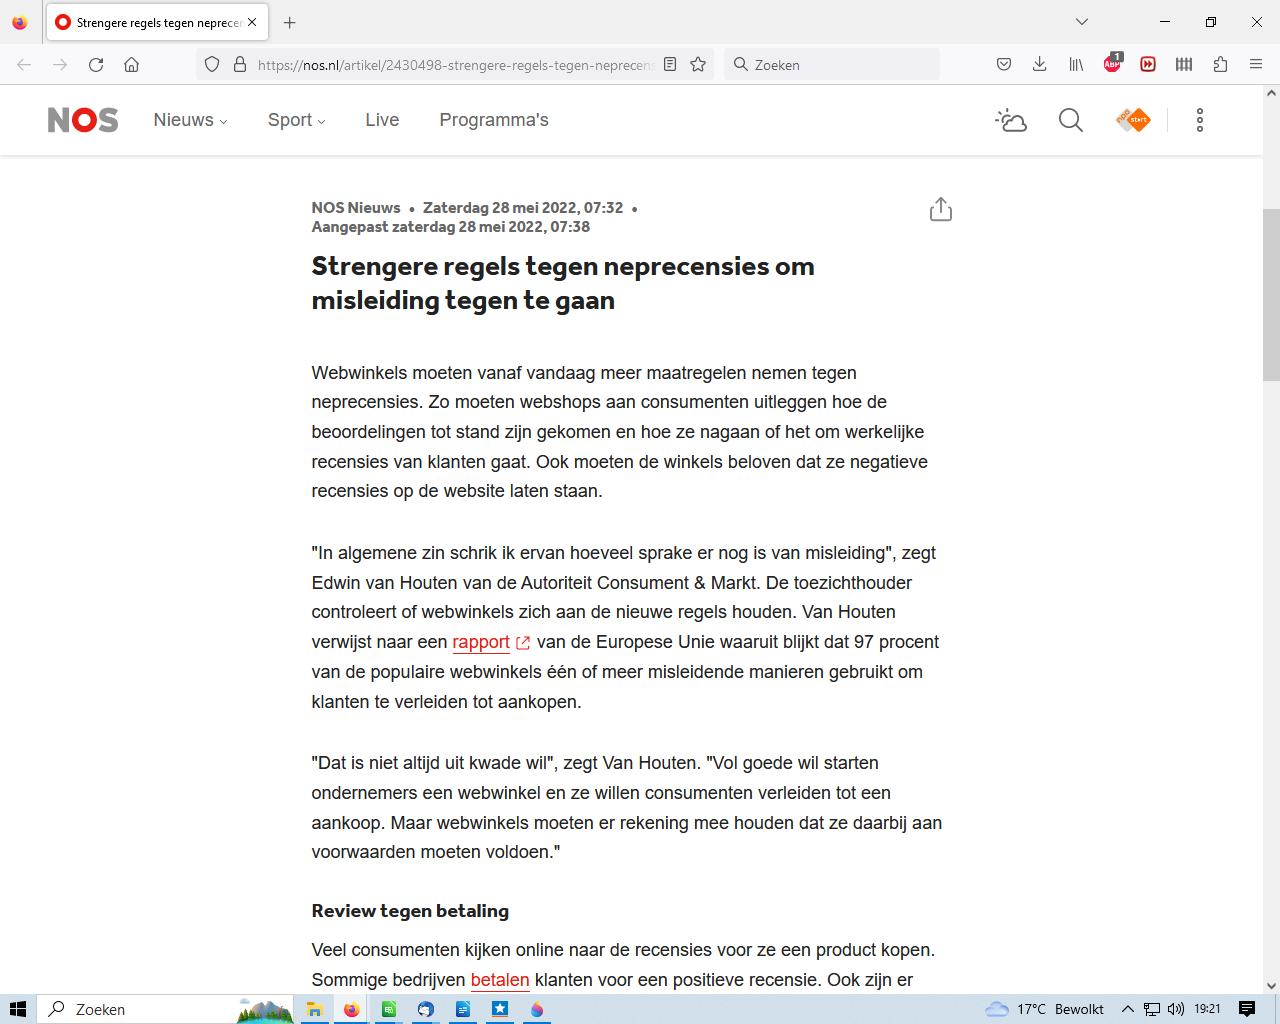
Task: Click the article headline text
Action: point(563,283)
